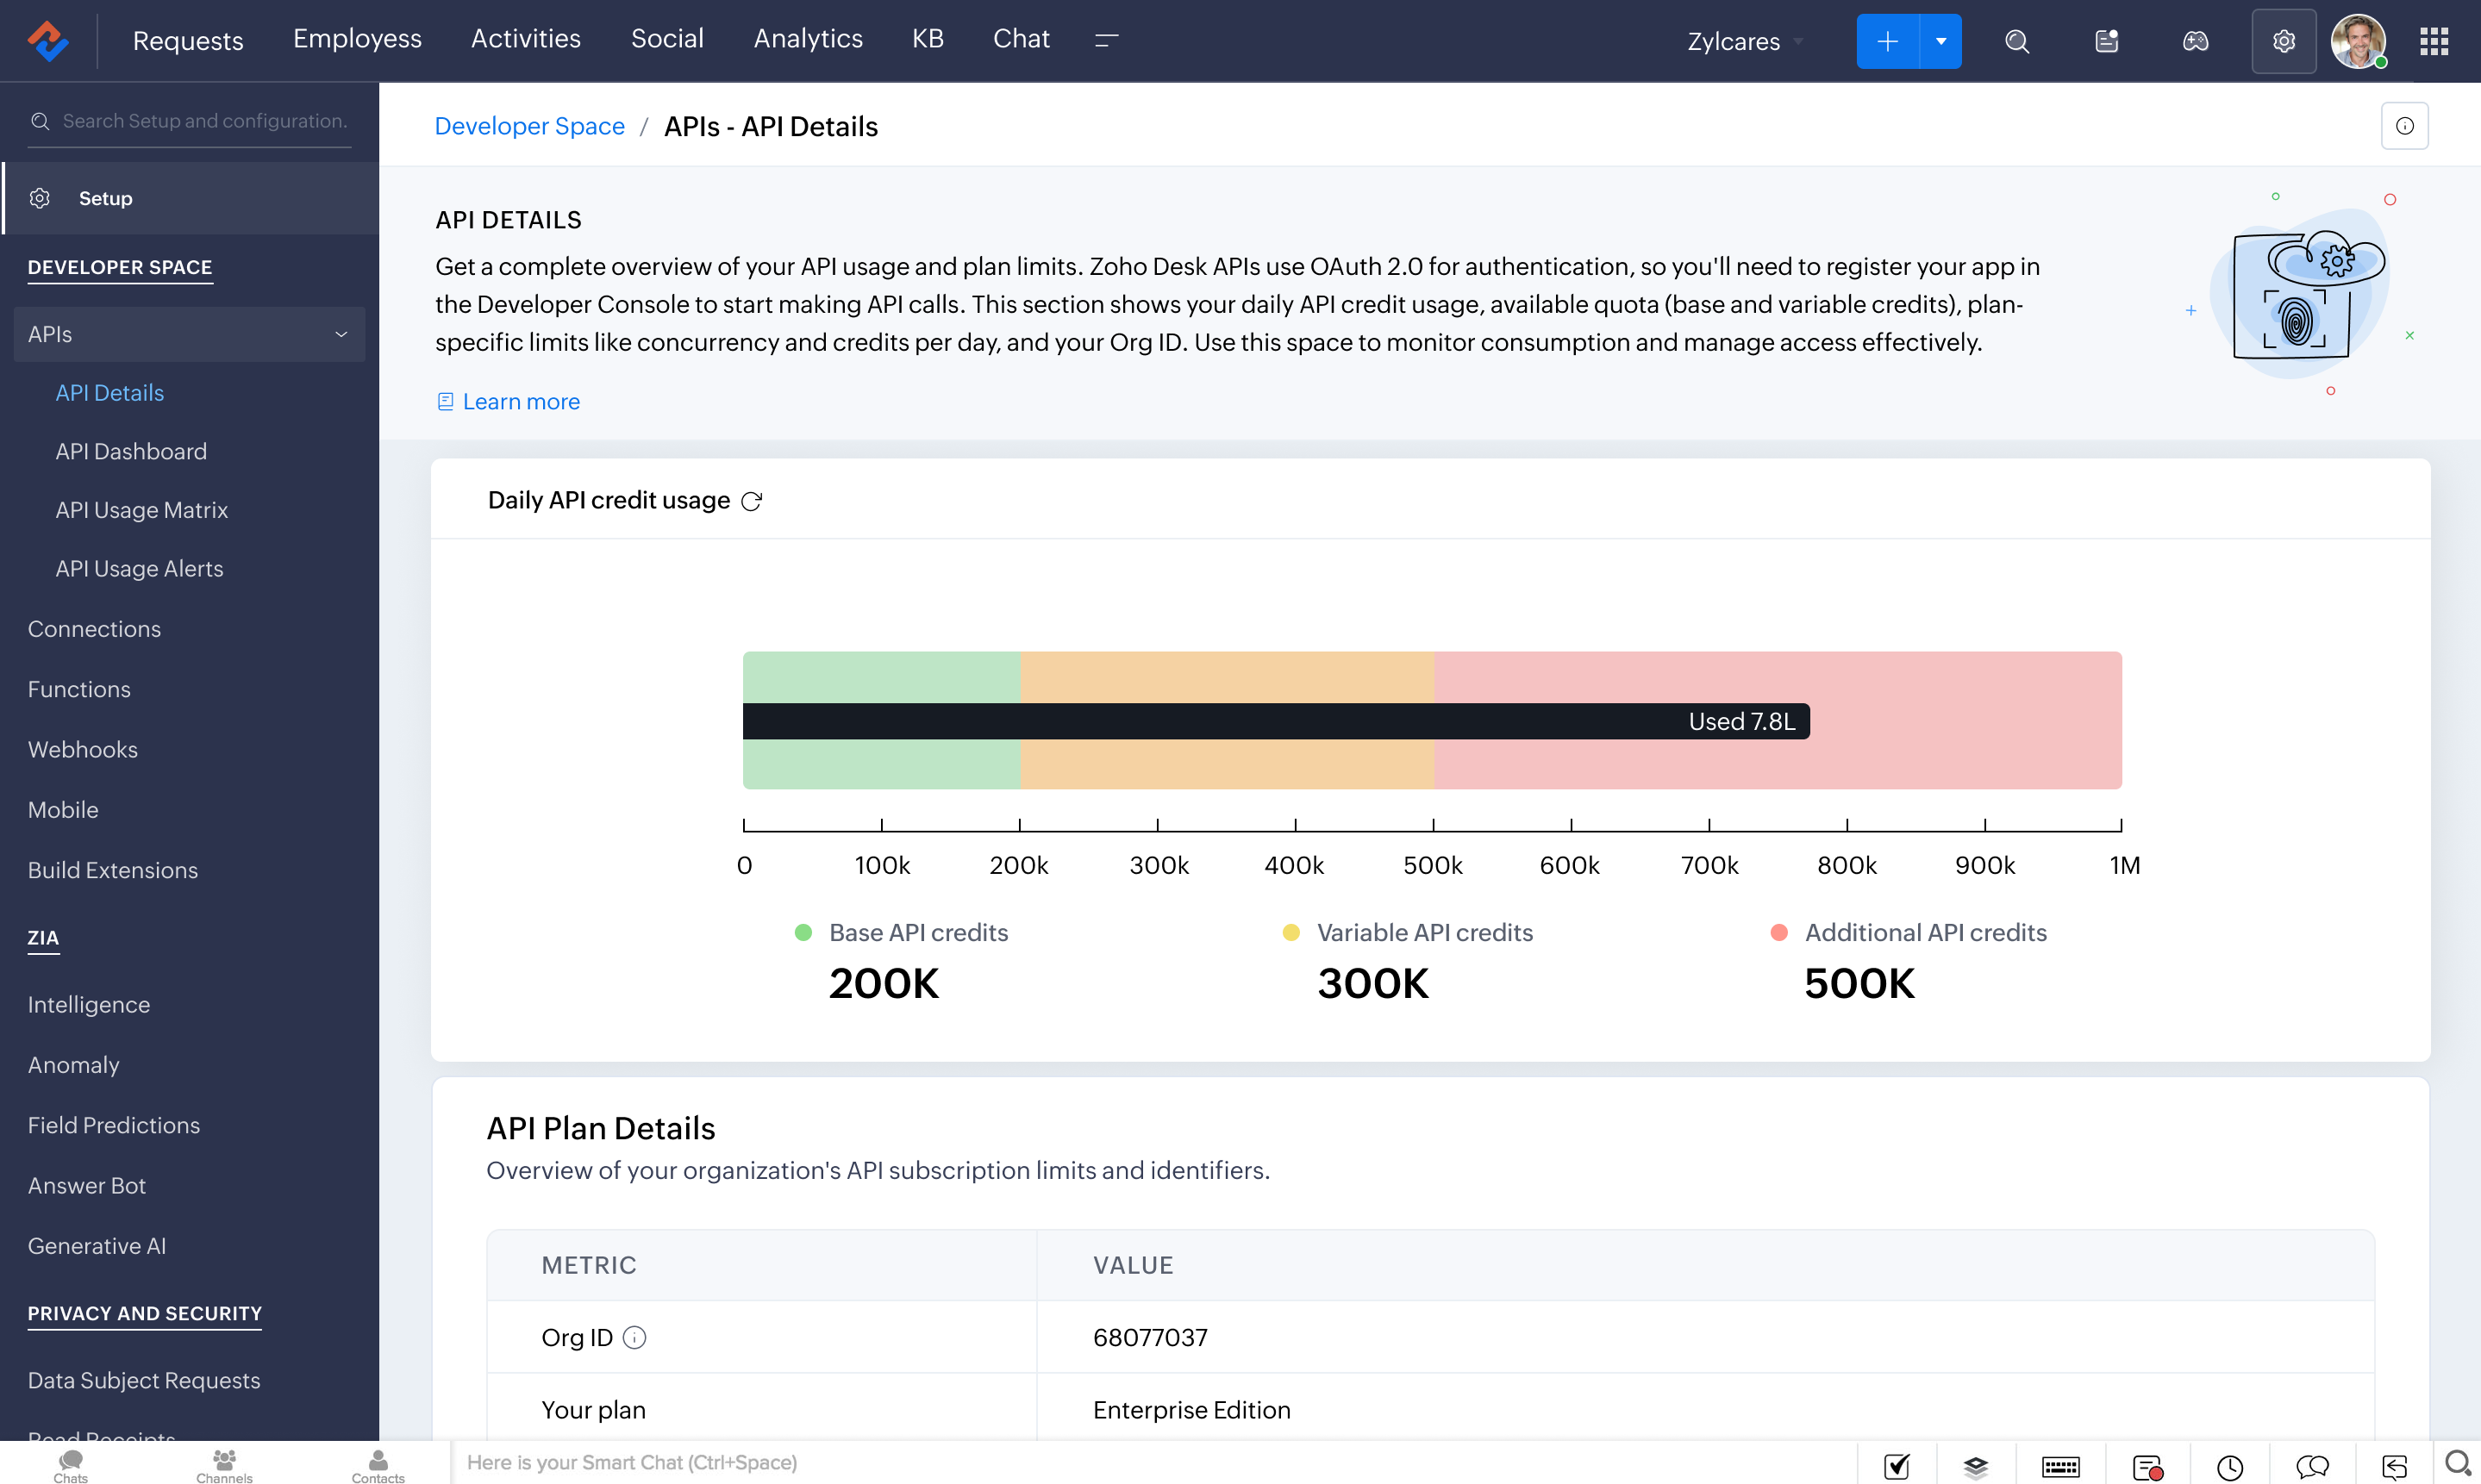Open page info icon beside breadcrumb
Image resolution: width=2481 pixels, height=1484 pixels.
[2404, 126]
